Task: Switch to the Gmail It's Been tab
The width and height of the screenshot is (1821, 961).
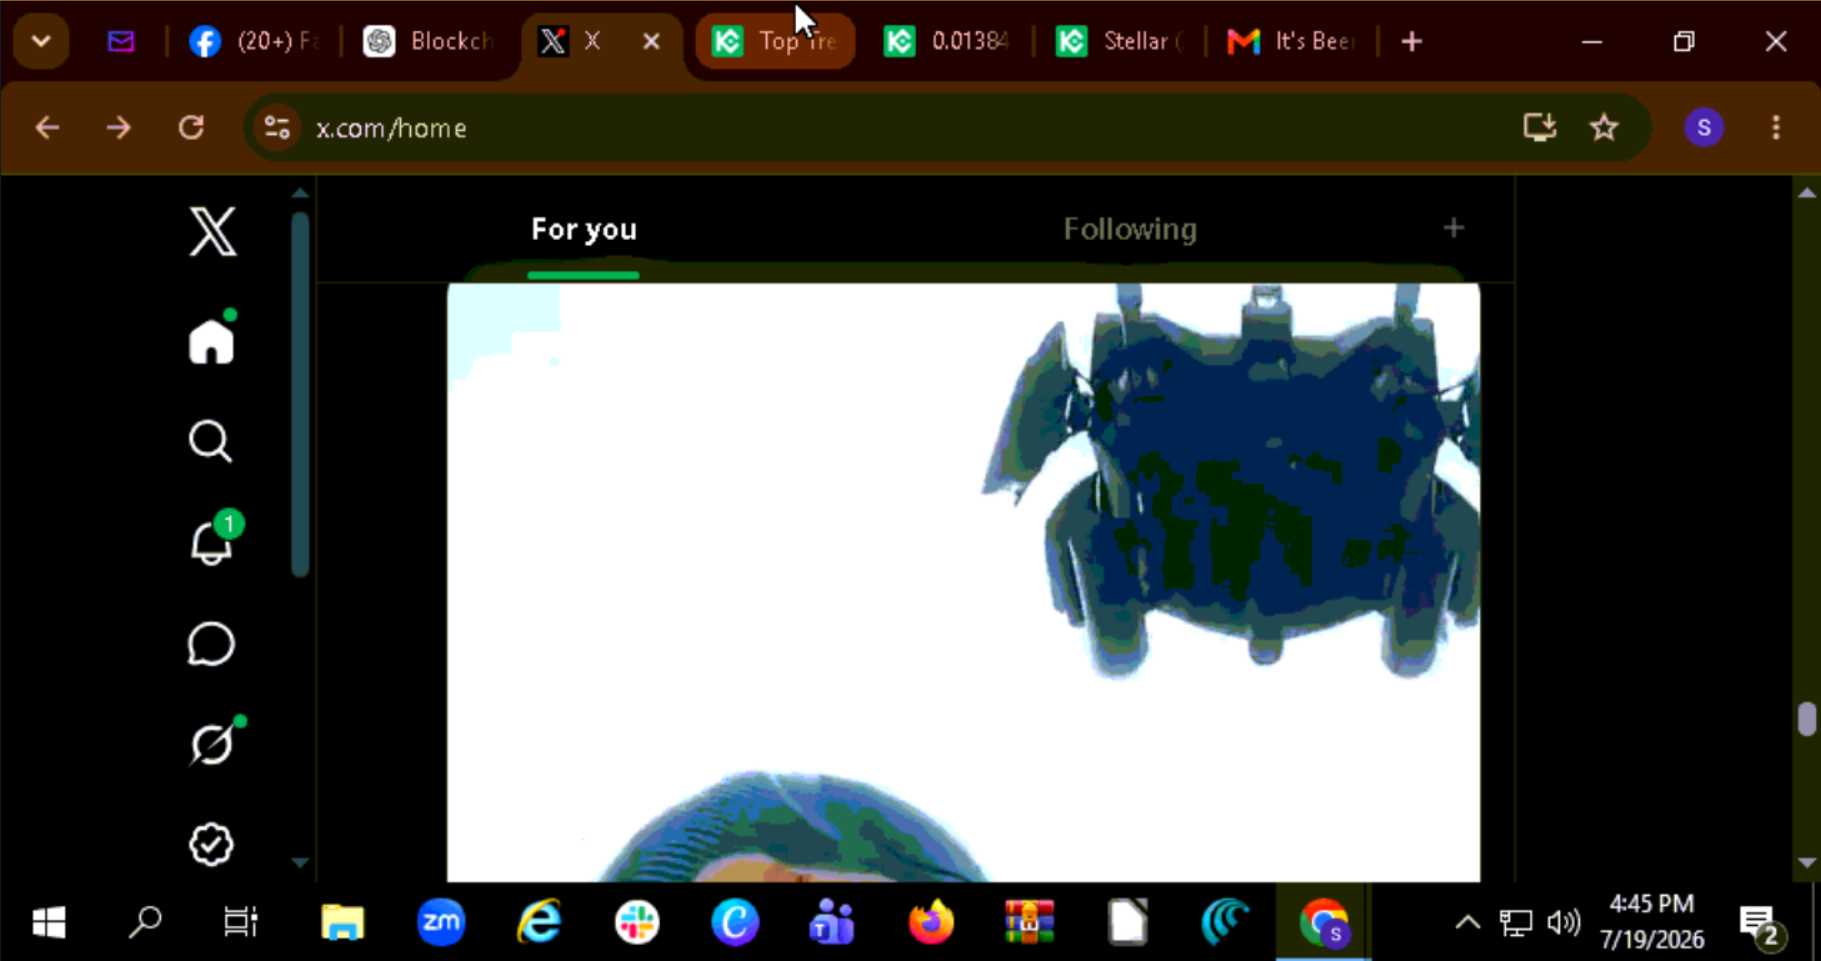Action: click(1292, 41)
